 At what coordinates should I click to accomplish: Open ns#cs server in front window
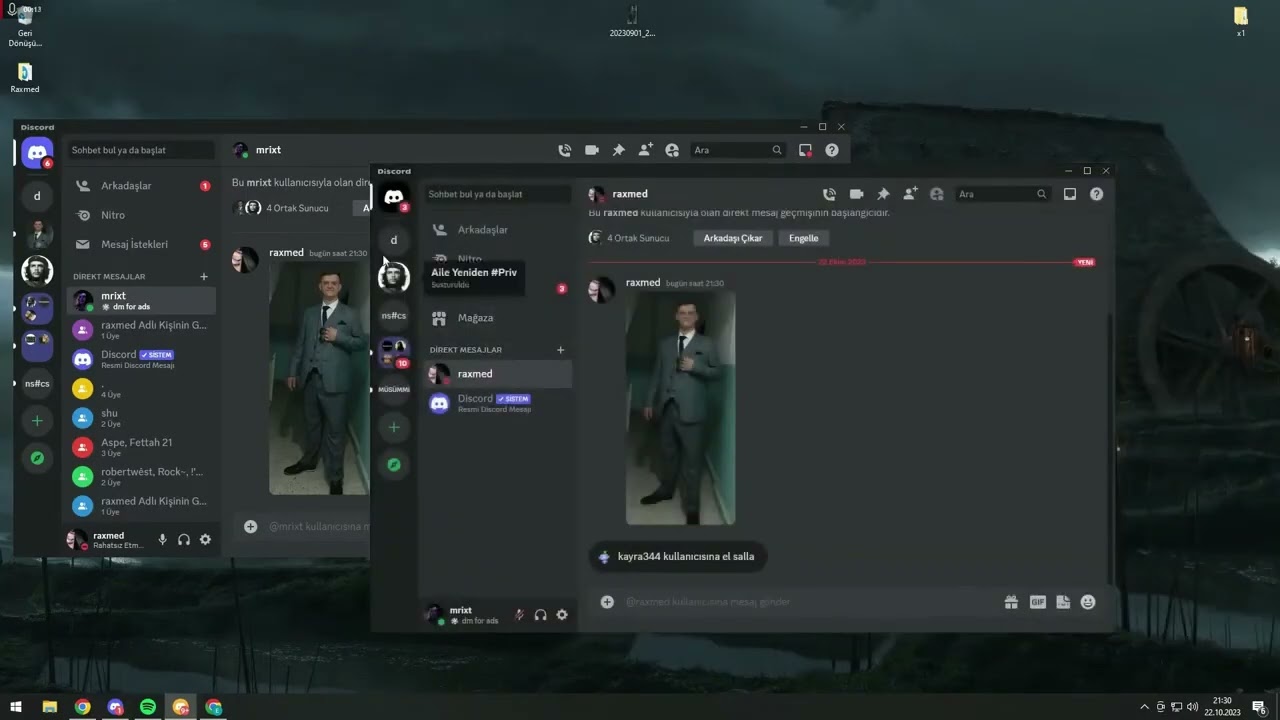[394, 316]
